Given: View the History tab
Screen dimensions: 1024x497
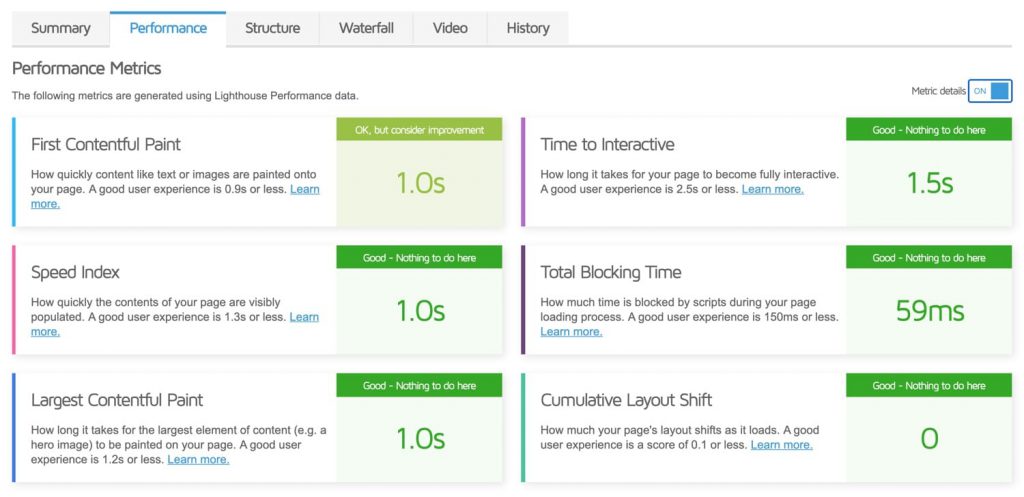Looking at the screenshot, I should [x=528, y=28].
